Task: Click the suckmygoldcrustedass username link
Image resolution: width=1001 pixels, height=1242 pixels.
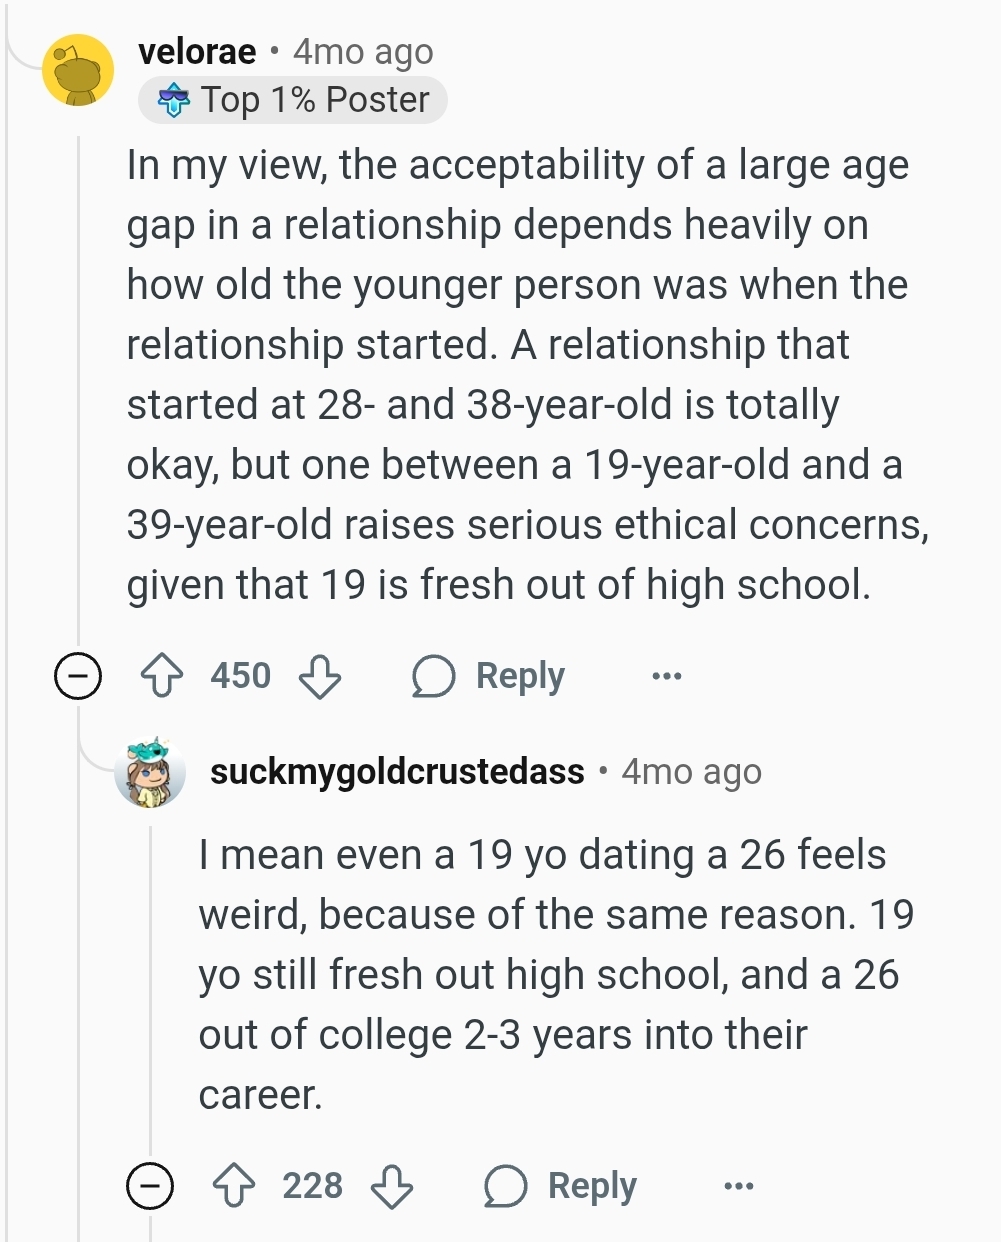Action: click(x=397, y=772)
